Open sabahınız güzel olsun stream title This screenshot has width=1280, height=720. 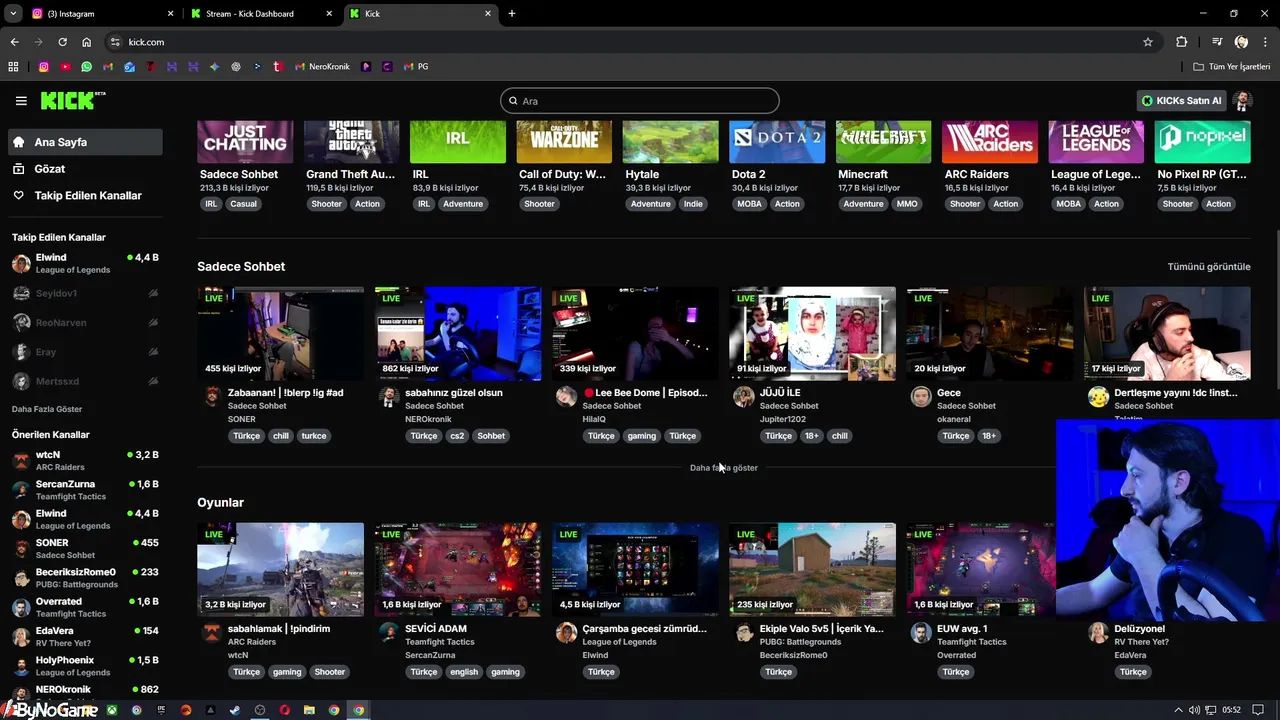(x=454, y=393)
